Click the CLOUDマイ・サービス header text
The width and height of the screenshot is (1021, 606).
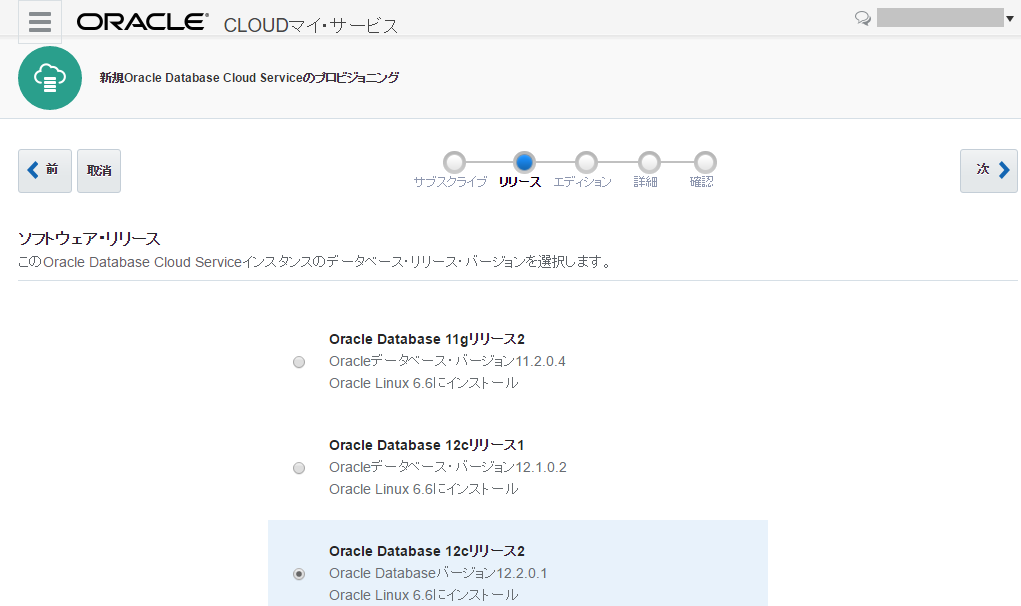click(x=311, y=25)
